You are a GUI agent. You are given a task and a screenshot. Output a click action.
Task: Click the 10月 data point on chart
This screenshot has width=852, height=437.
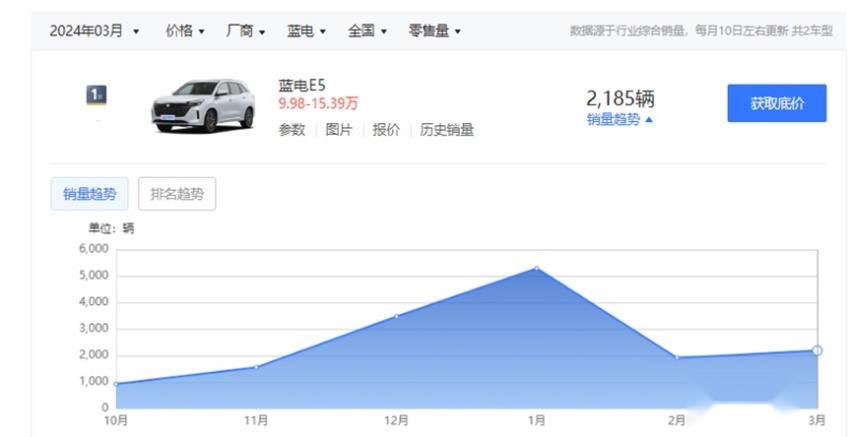click(116, 384)
